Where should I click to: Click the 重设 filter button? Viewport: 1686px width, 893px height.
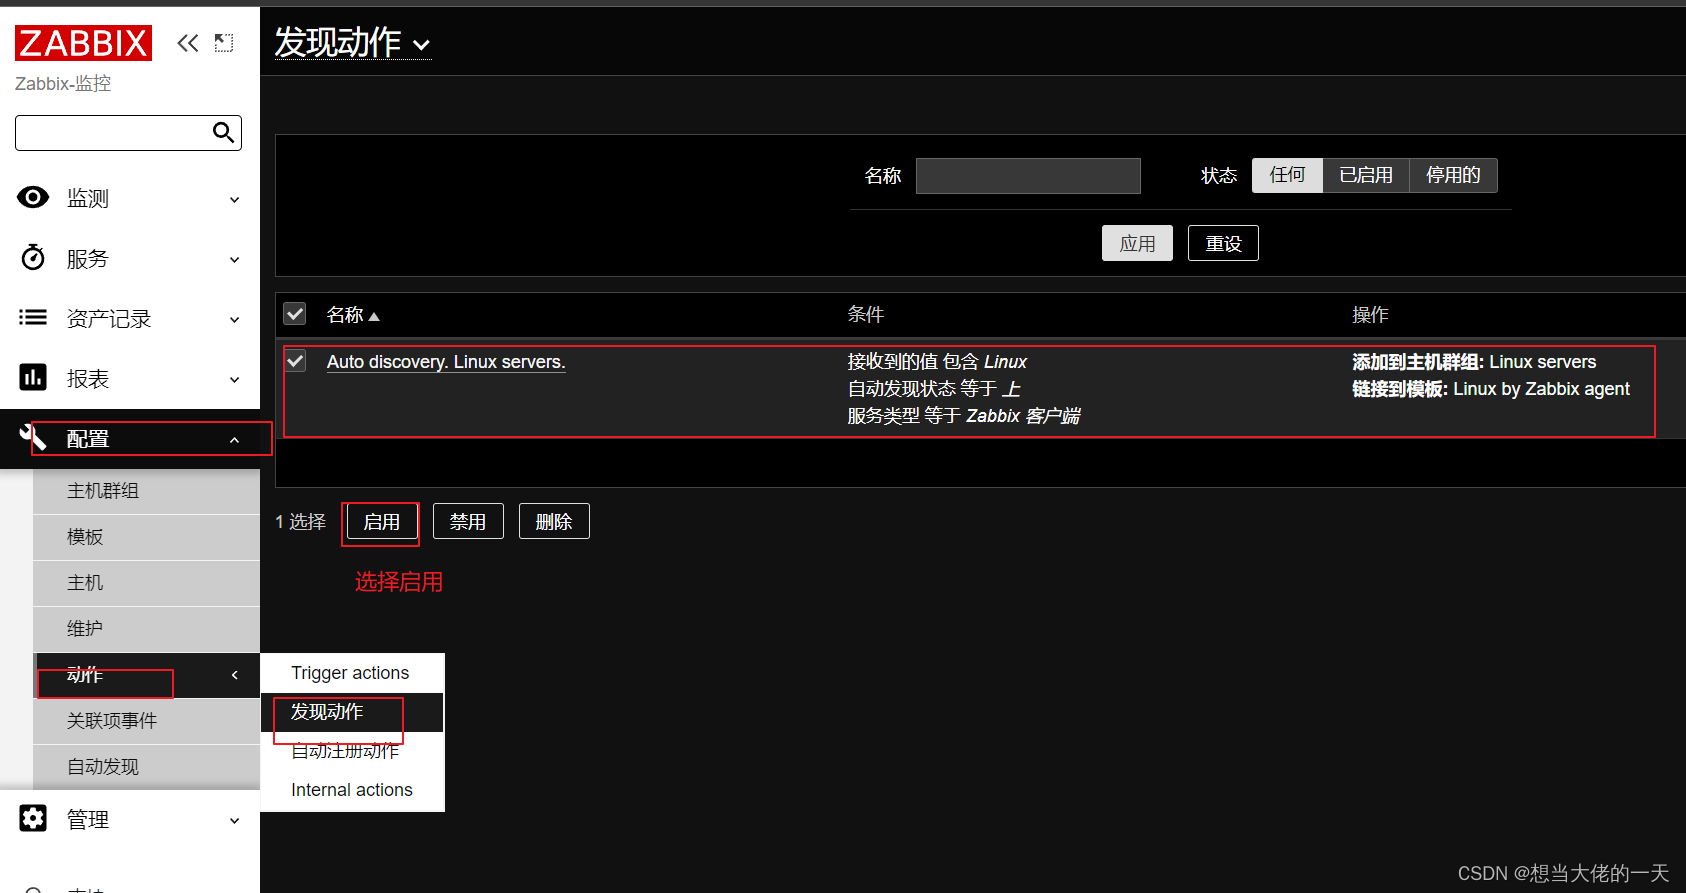click(x=1223, y=243)
